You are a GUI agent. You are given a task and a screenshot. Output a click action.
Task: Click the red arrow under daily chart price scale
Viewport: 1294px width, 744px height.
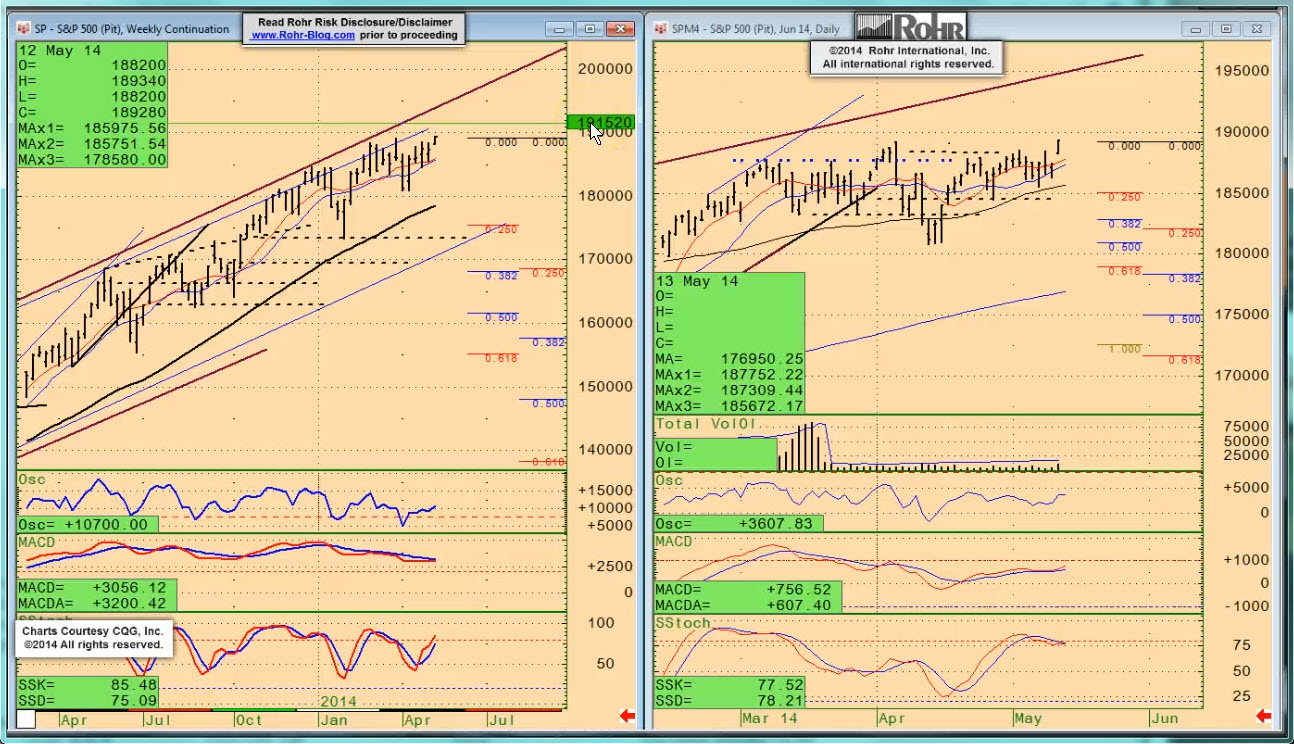click(x=1263, y=716)
